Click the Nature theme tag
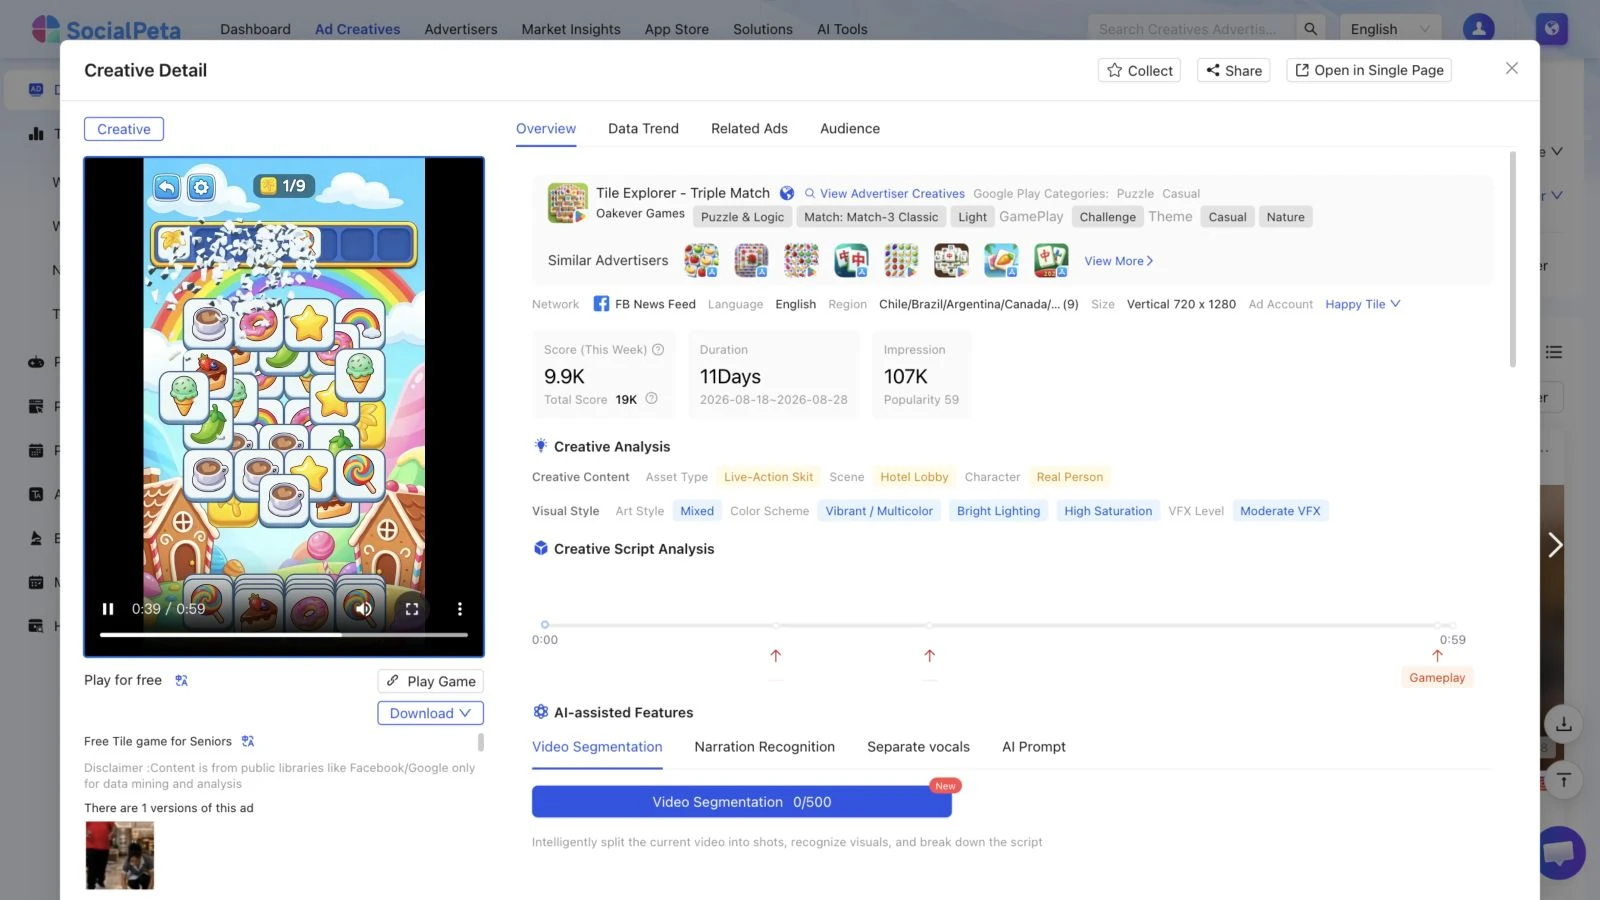The height and width of the screenshot is (900, 1600). tap(1285, 217)
